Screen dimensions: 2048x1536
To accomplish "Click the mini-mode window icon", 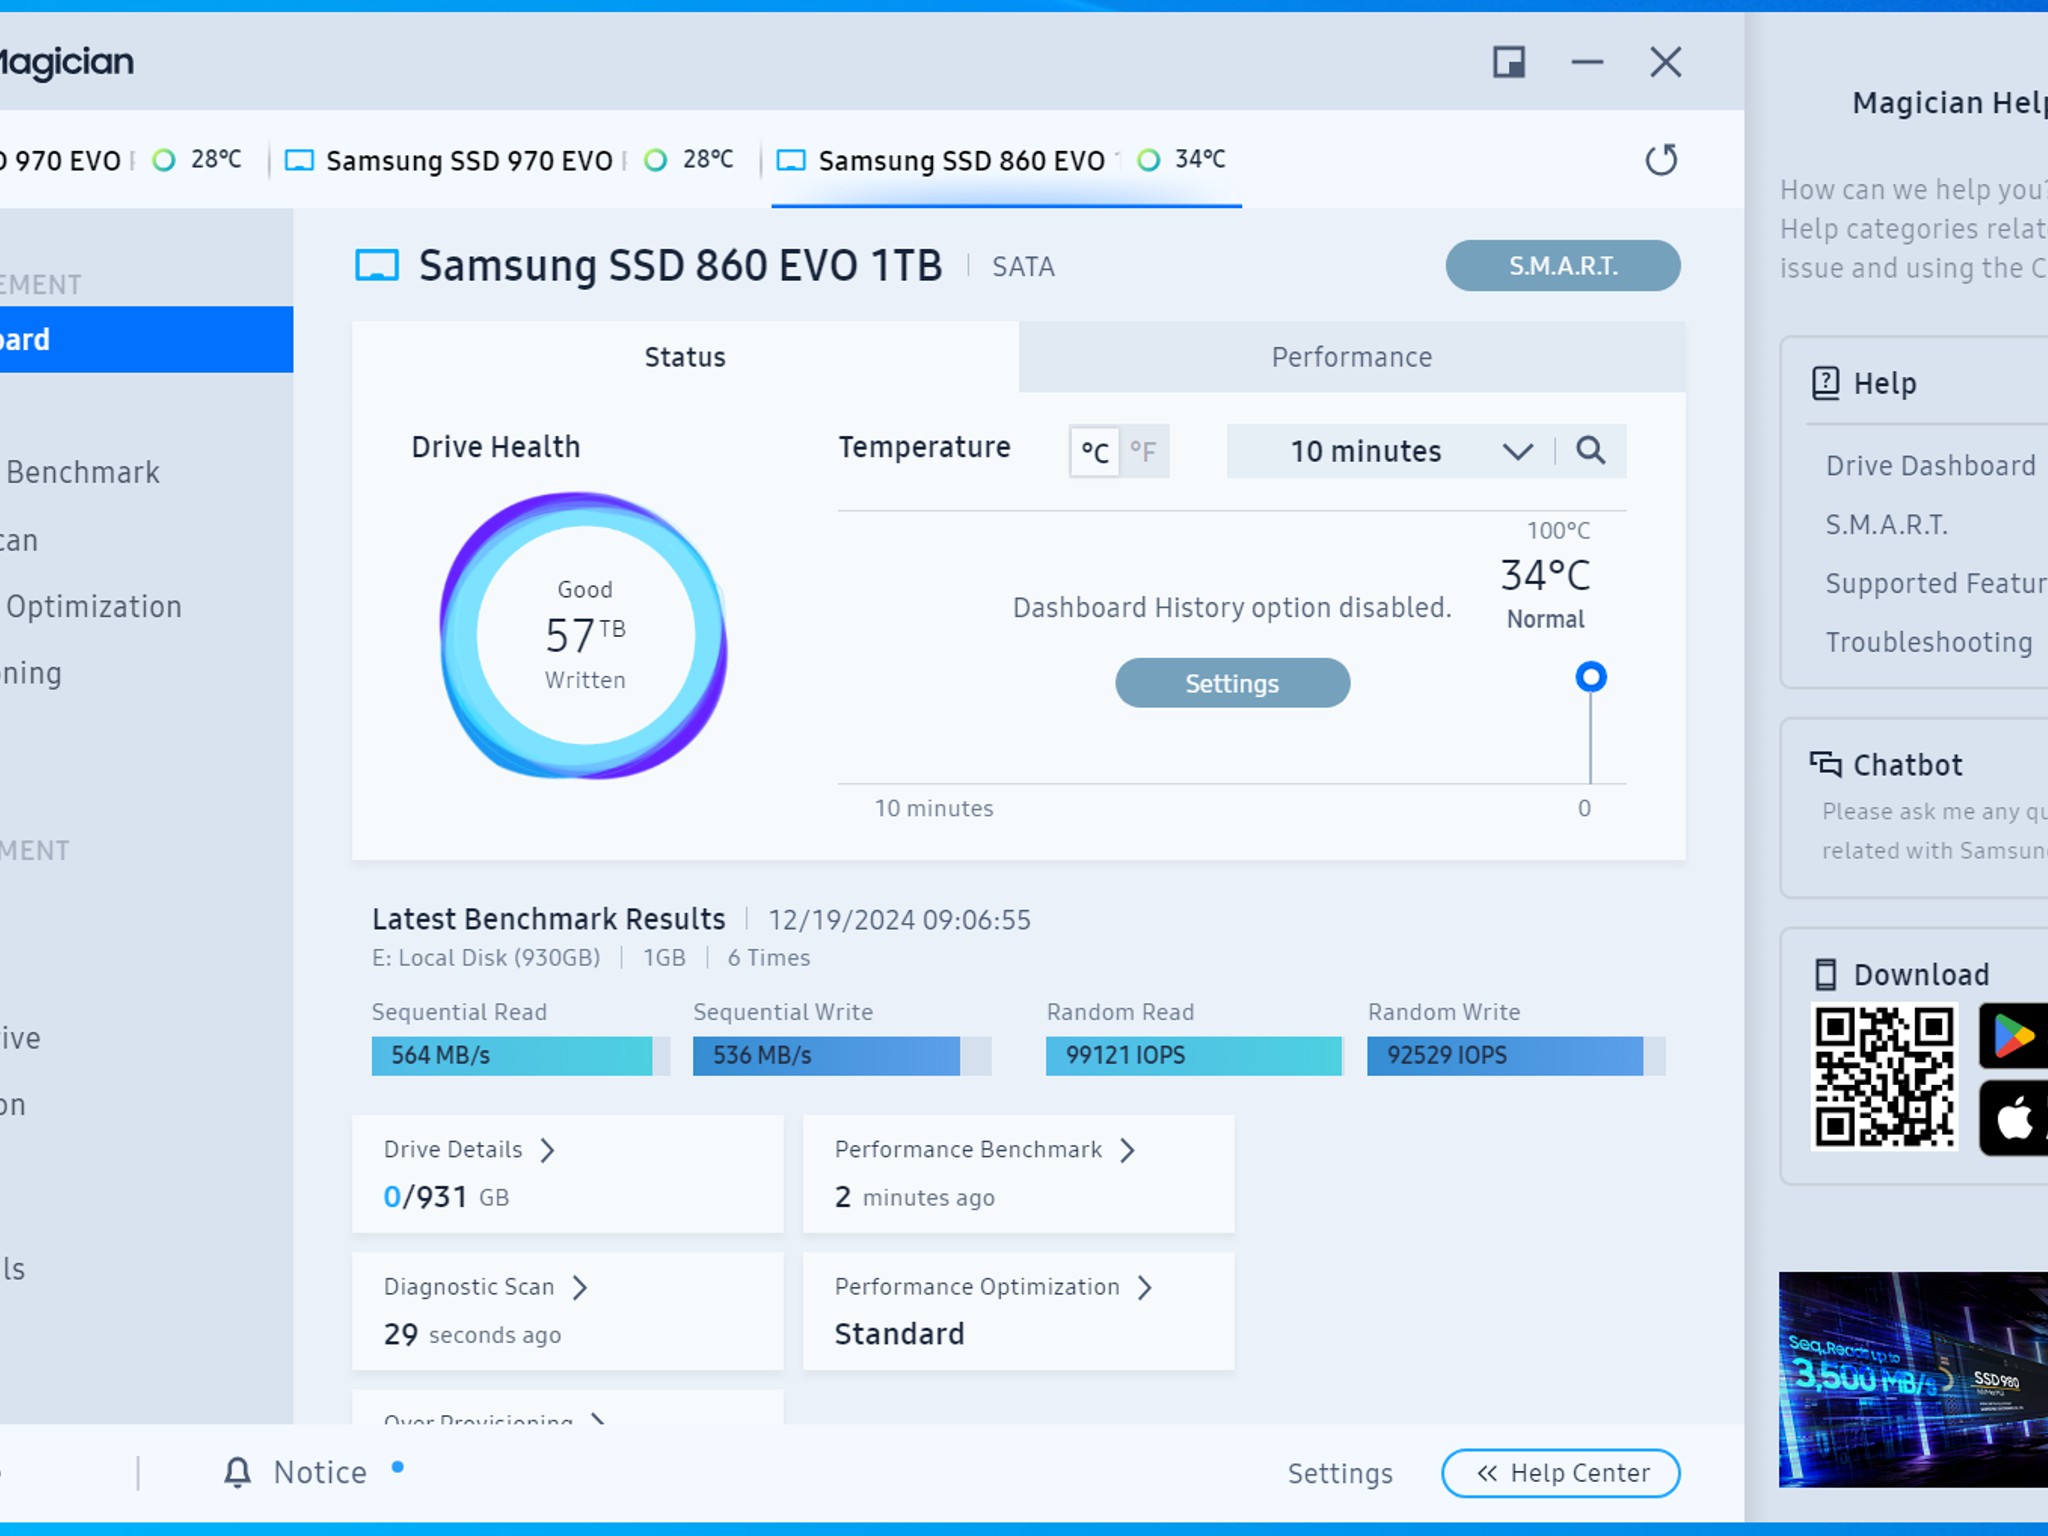I will coord(1509,62).
